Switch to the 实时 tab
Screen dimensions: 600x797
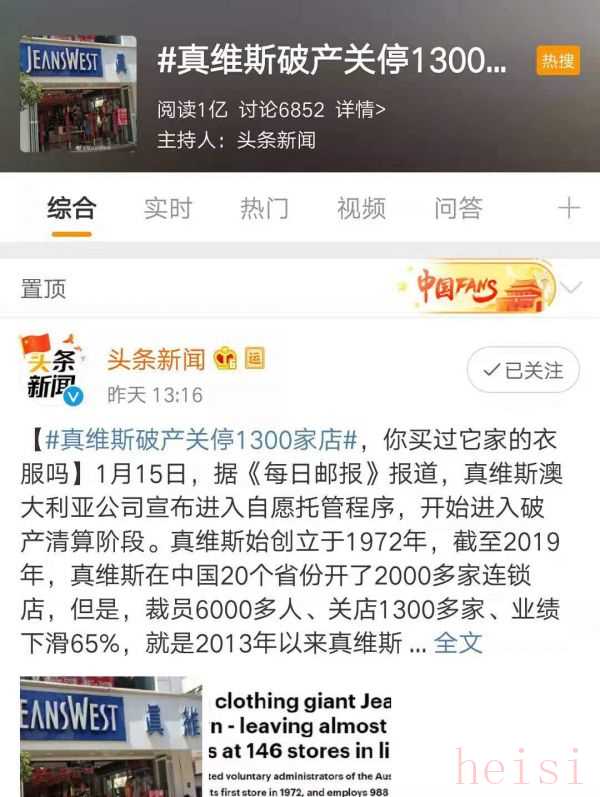coord(168,208)
